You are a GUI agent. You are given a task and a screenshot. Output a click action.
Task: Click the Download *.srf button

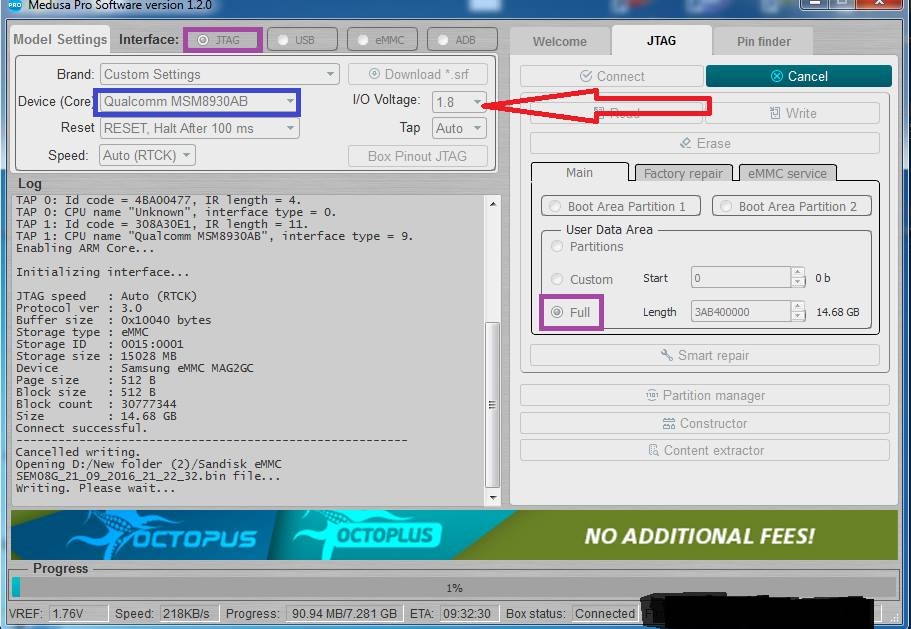[418, 74]
